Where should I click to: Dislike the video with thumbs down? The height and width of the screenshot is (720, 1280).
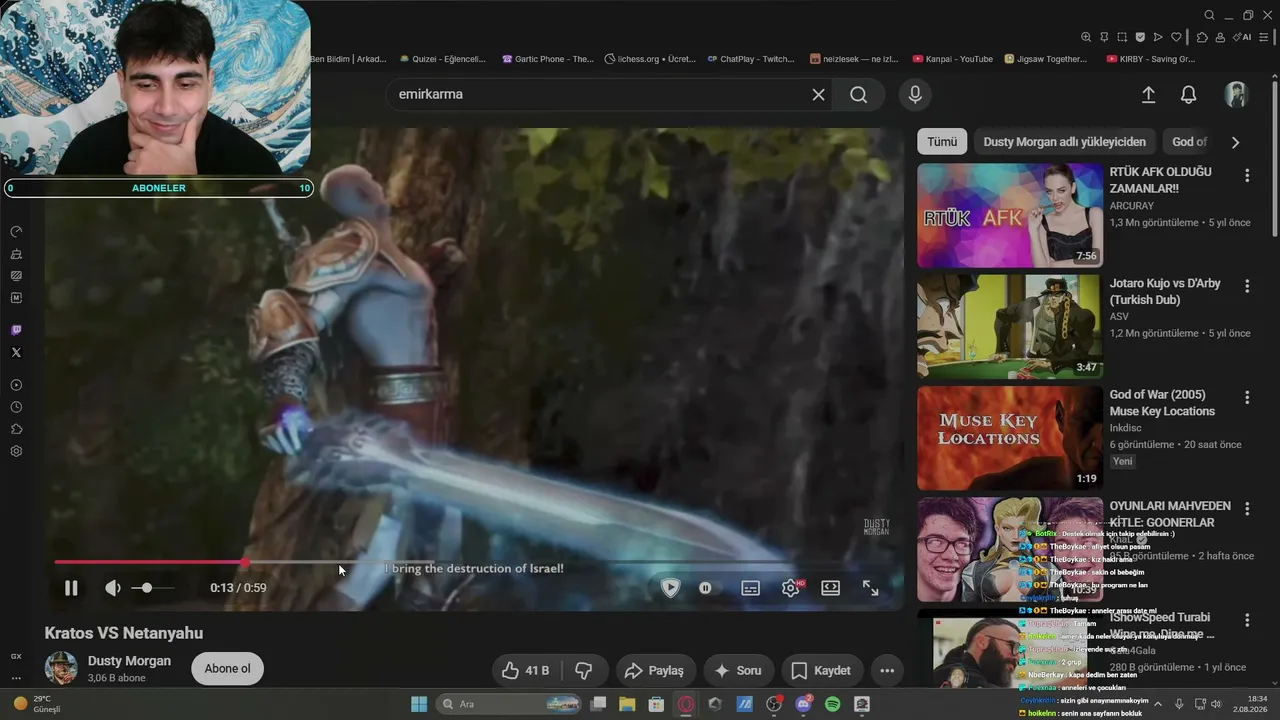click(584, 670)
